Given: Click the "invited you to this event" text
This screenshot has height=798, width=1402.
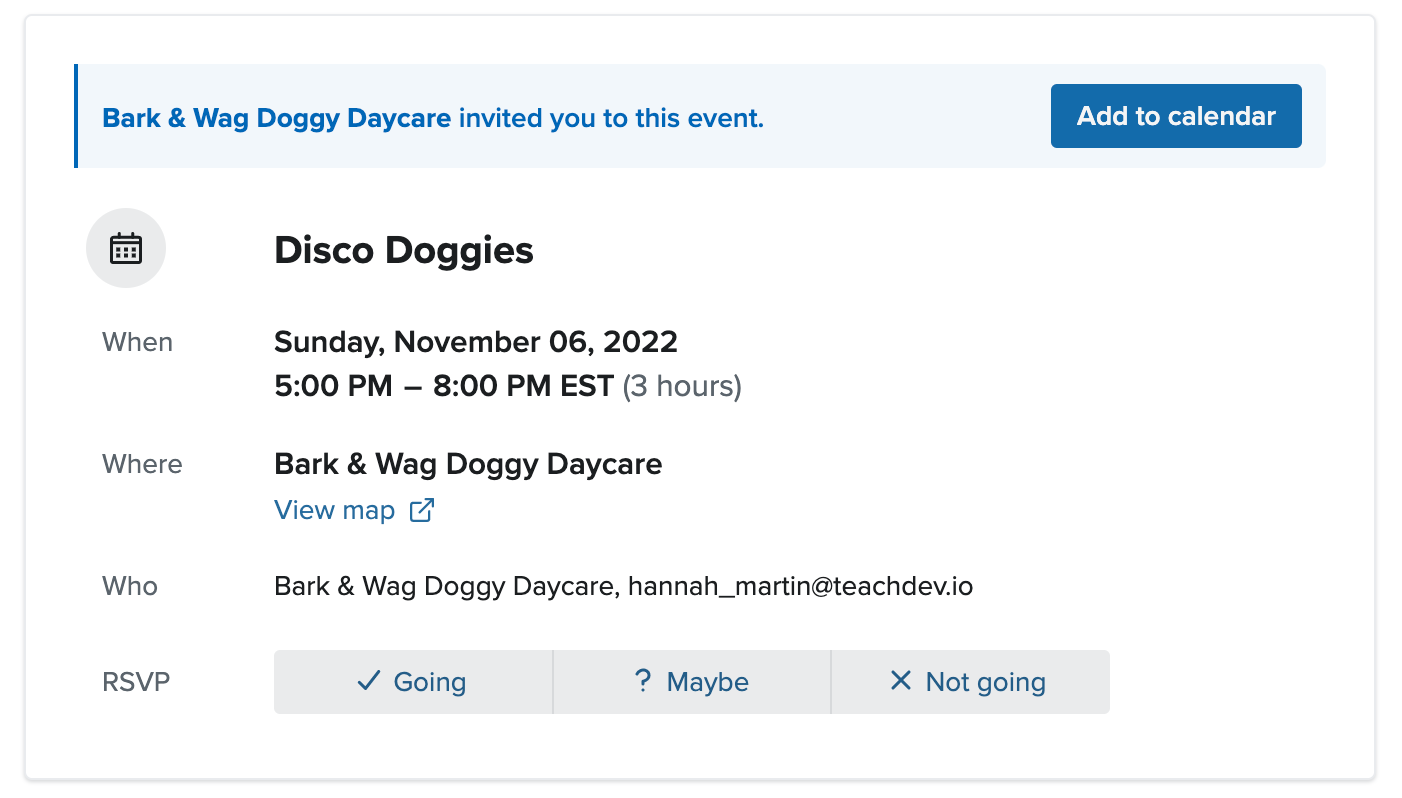Looking at the screenshot, I should (611, 118).
